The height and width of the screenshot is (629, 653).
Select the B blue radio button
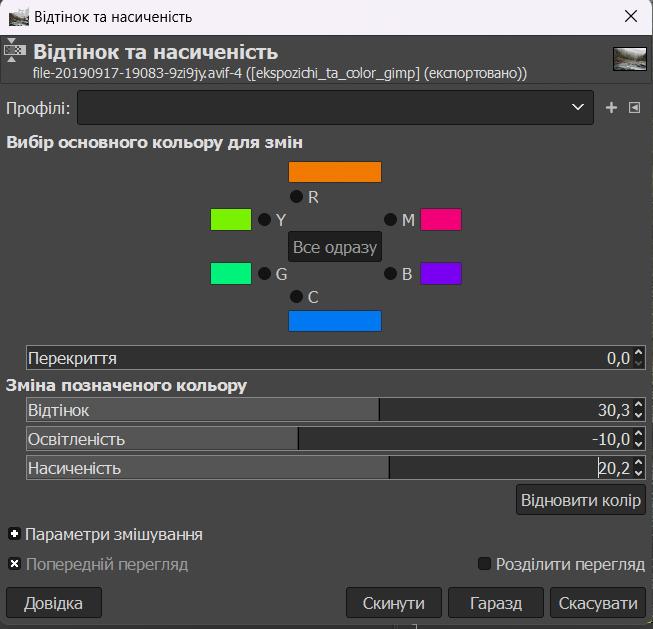pos(390,274)
